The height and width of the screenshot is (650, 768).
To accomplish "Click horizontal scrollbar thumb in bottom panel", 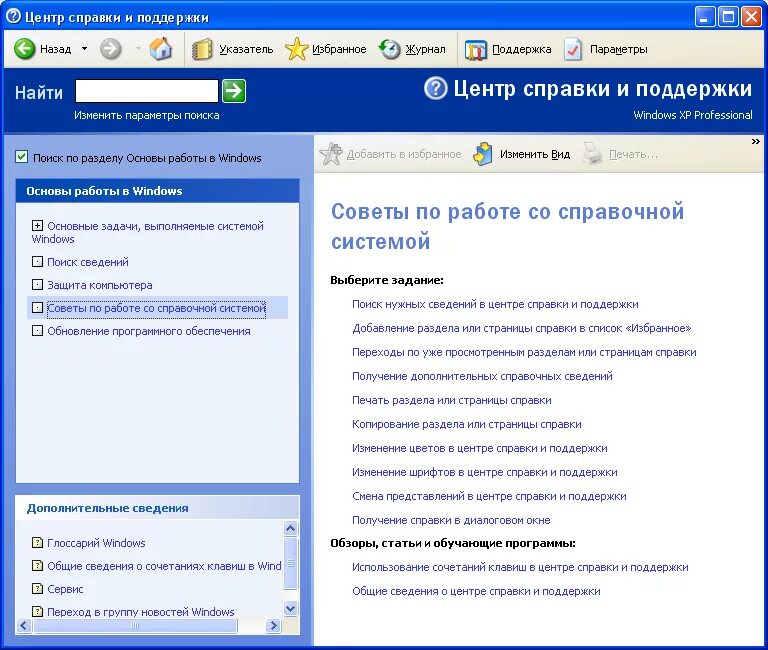I will click(x=135, y=626).
